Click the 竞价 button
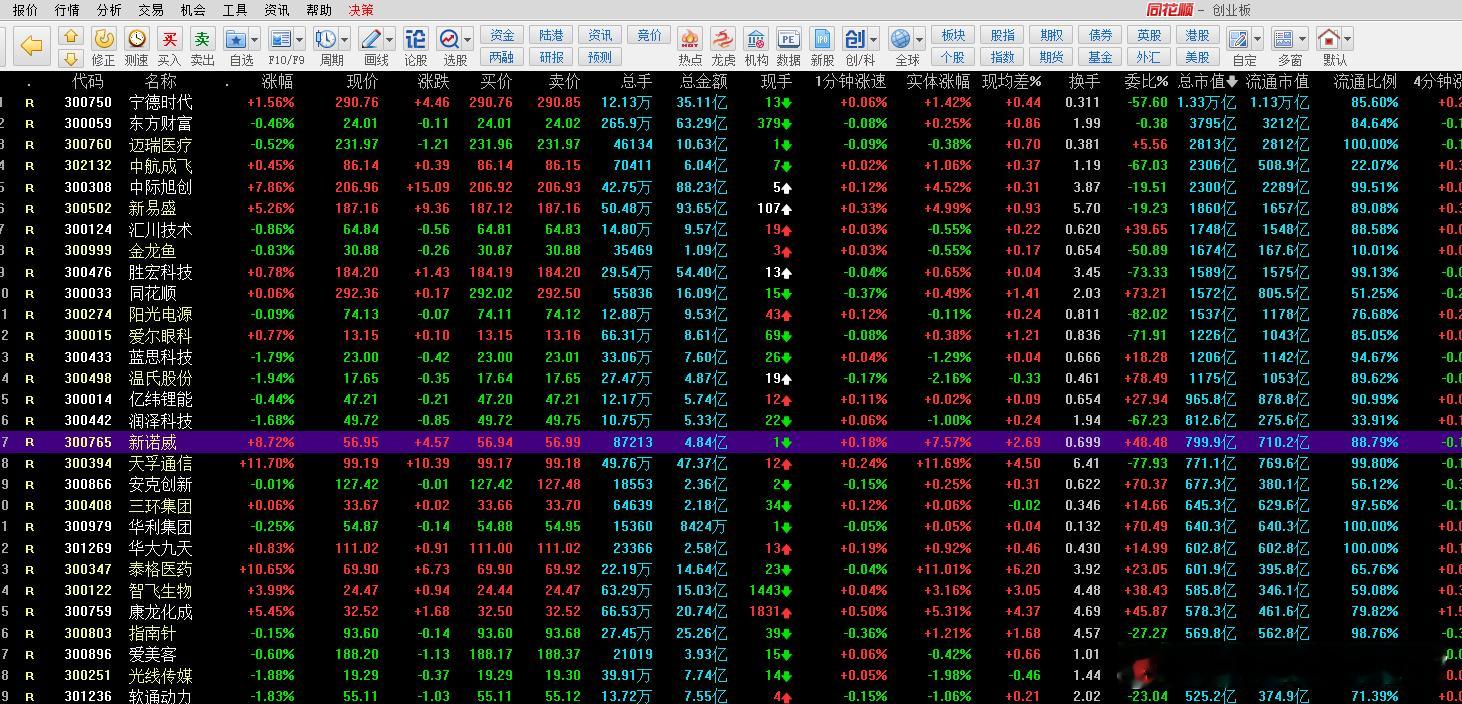 [x=649, y=35]
